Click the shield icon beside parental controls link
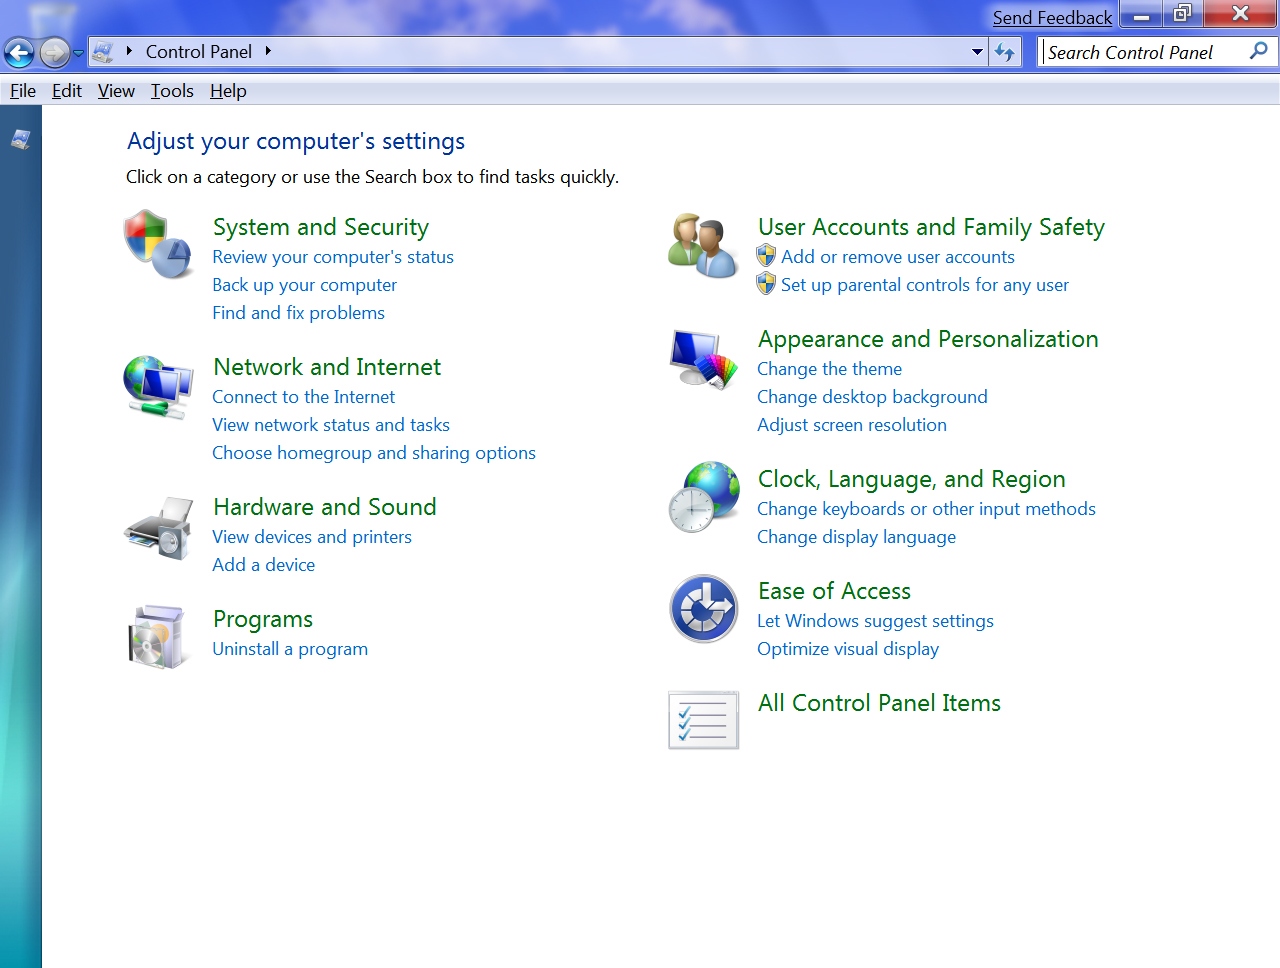Image resolution: width=1280 pixels, height=968 pixels. coord(766,284)
